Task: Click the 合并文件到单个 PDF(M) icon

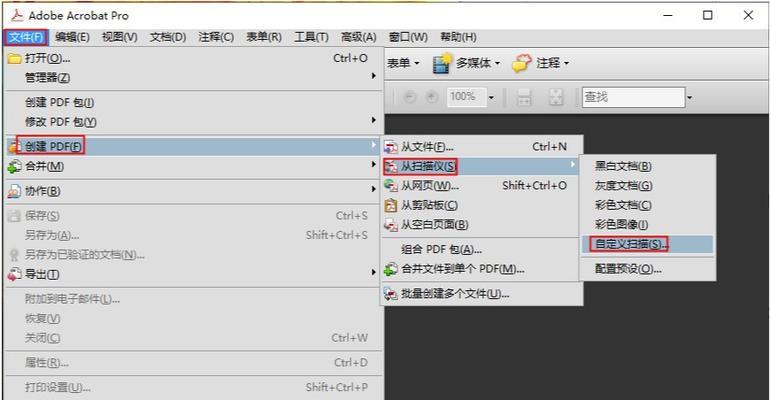Action: [x=391, y=269]
